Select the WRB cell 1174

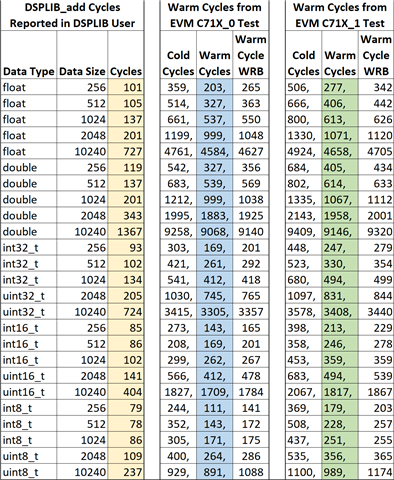[x=376, y=472]
